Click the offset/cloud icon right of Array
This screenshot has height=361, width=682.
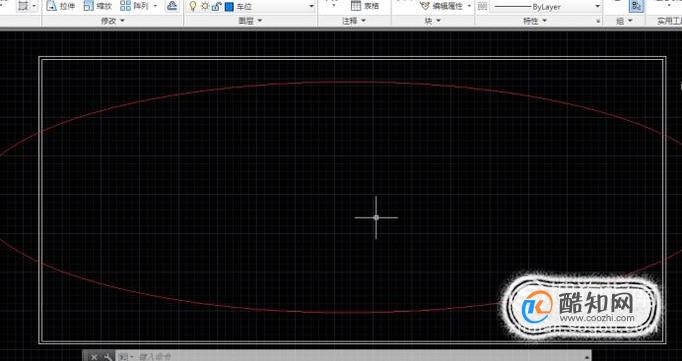(173, 6)
